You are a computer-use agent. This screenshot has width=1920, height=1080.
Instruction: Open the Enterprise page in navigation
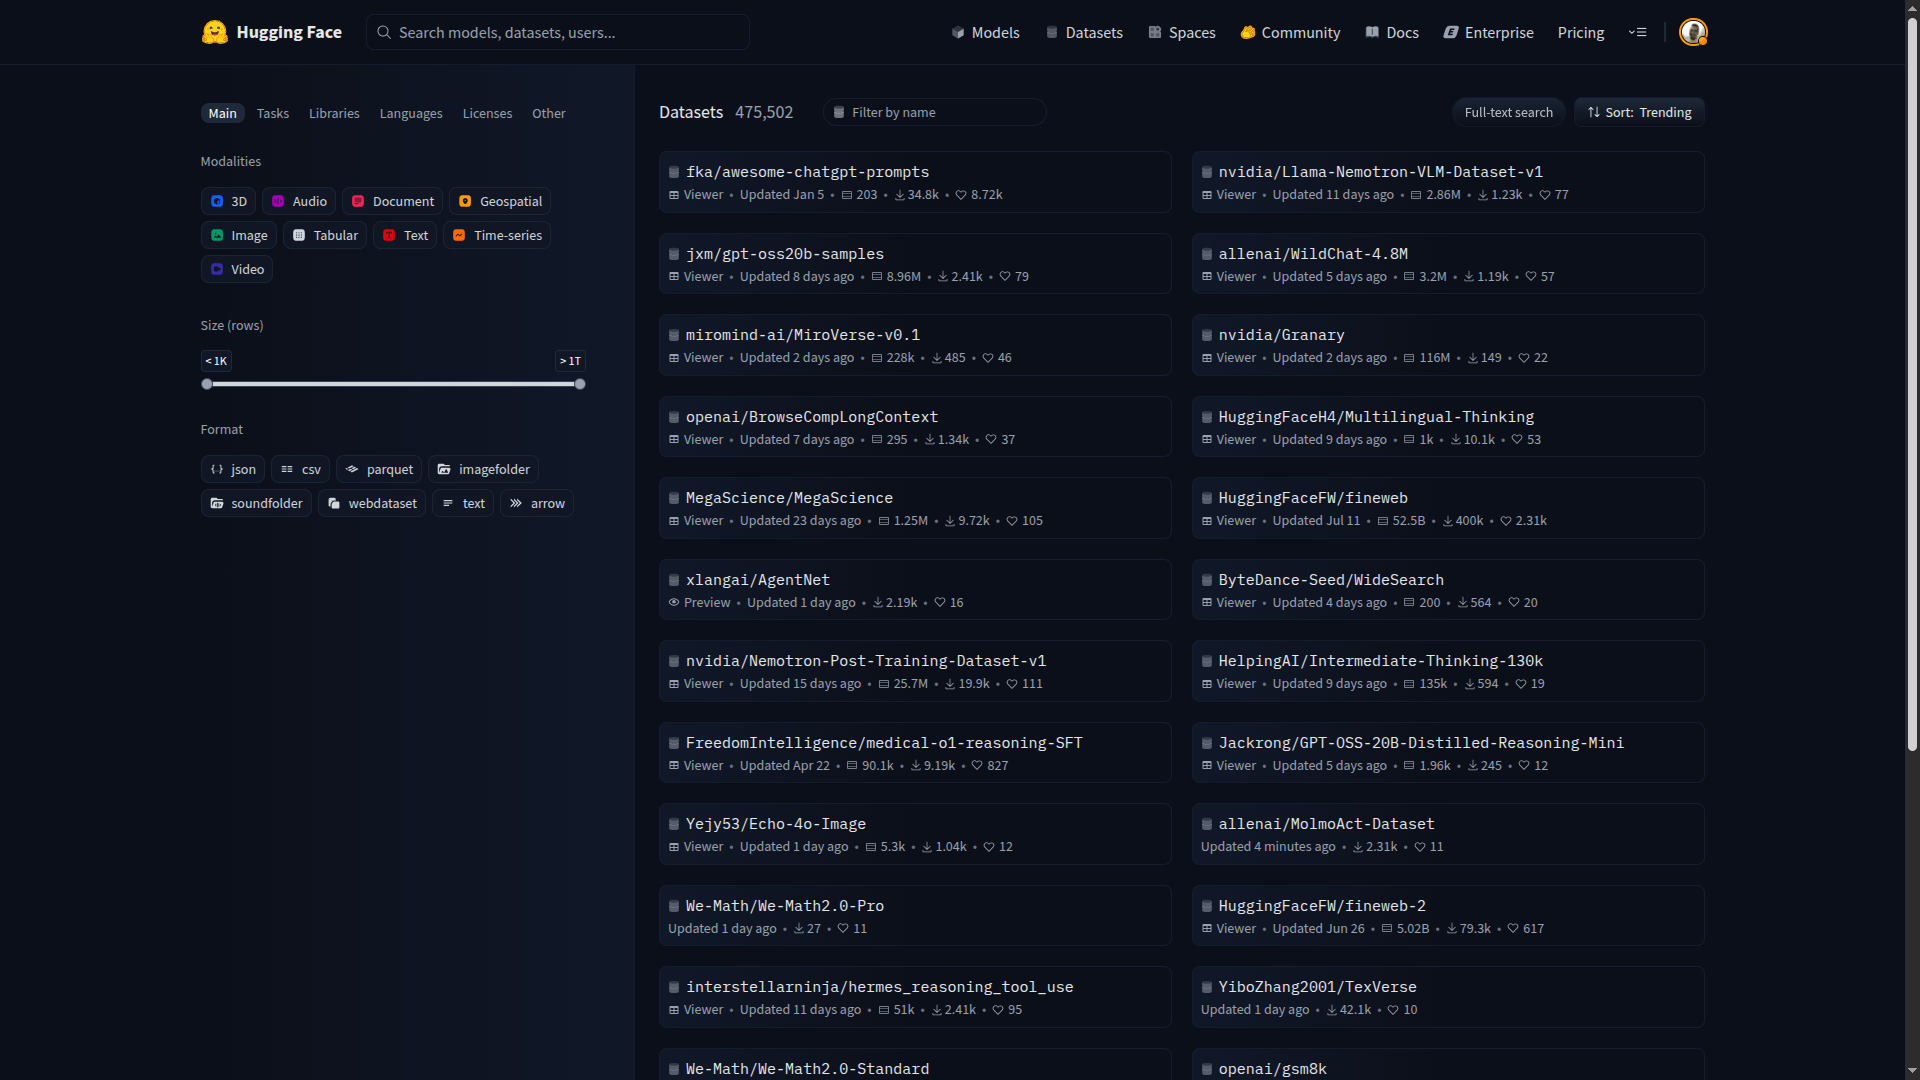click(1488, 32)
